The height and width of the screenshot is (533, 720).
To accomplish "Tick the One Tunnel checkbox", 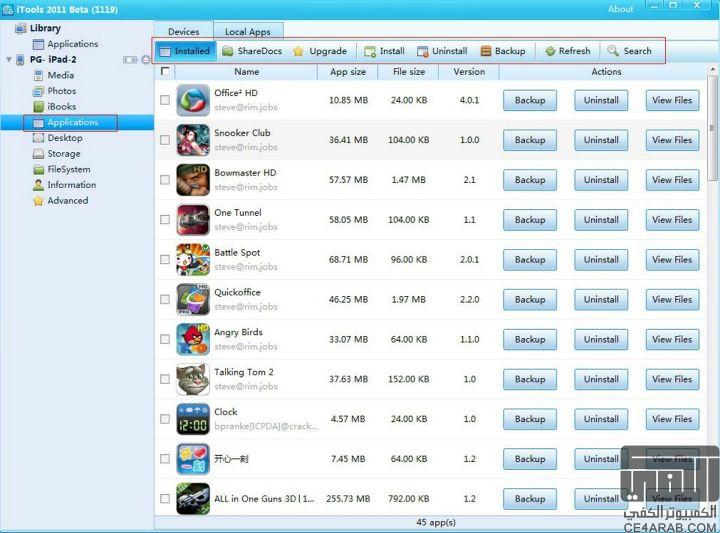I will coord(165,220).
